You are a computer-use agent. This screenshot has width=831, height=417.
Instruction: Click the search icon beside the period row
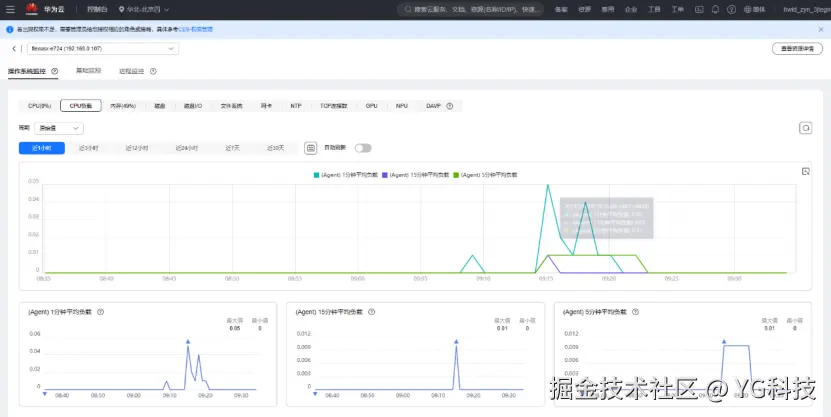click(x=806, y=128)
